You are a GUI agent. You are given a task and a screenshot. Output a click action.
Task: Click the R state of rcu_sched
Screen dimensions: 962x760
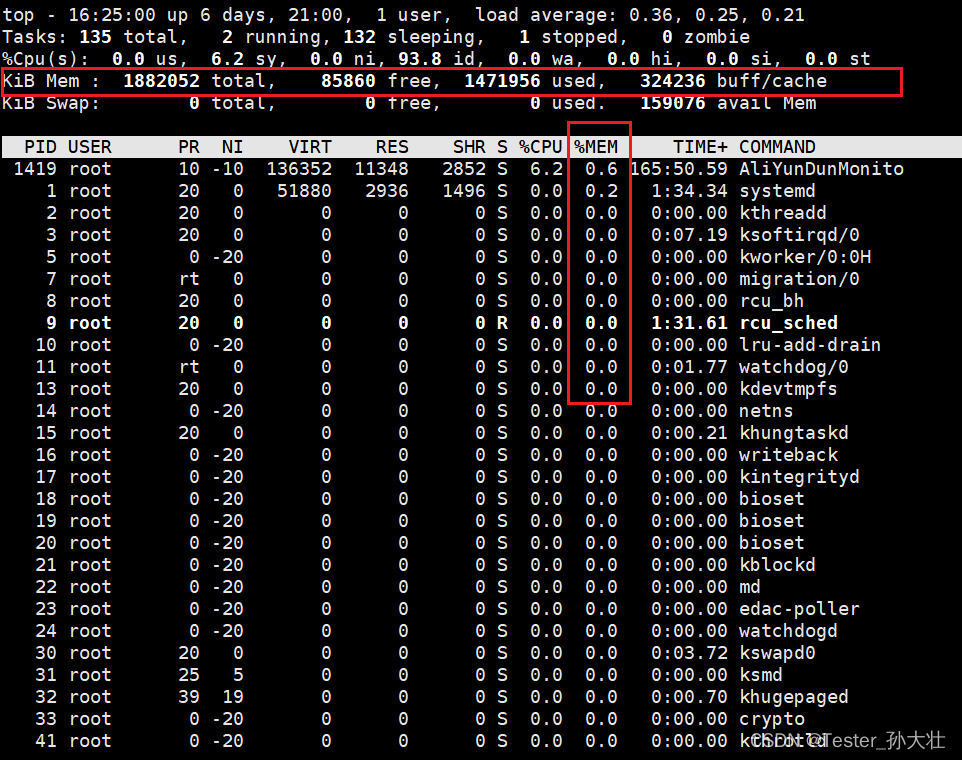(502, 323)
